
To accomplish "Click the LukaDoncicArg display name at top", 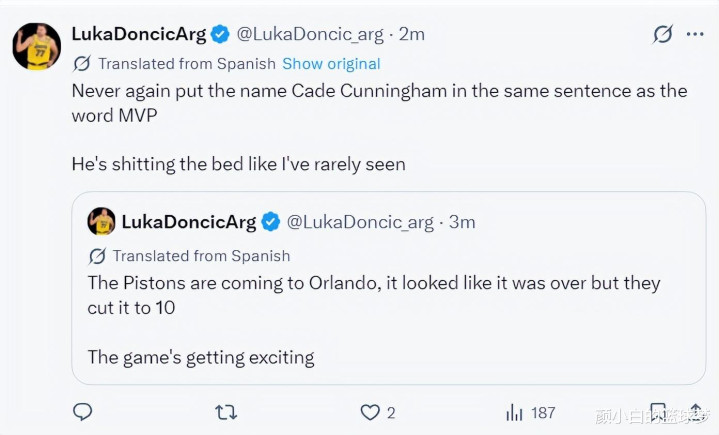I will [139, 34].
